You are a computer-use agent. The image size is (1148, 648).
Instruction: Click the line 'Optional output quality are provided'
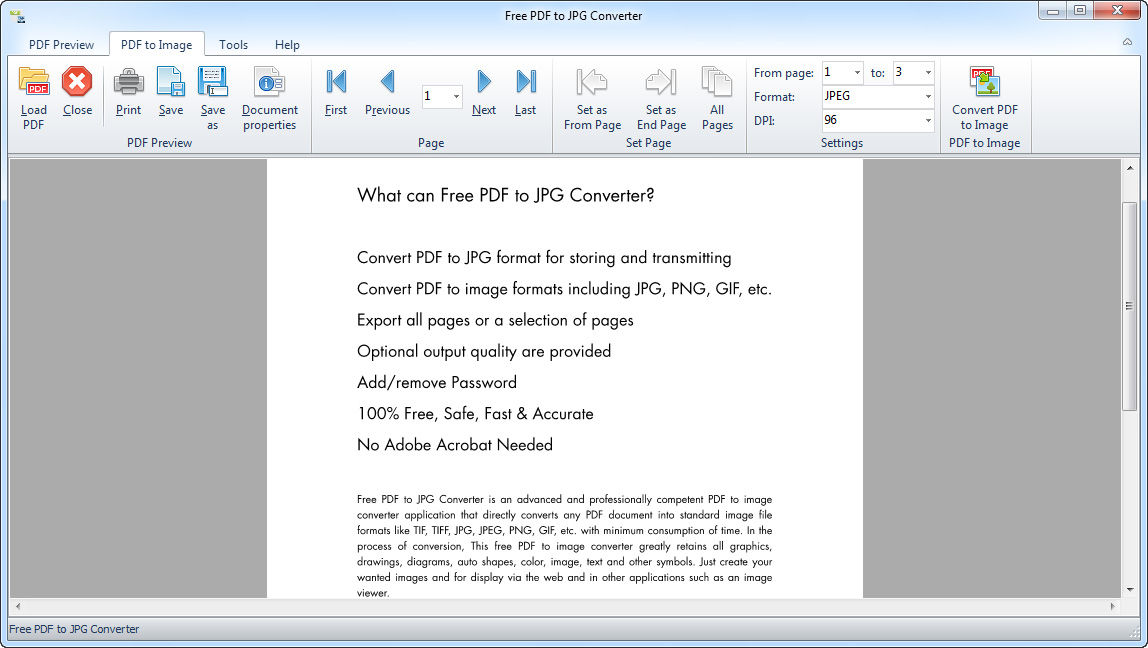pyautogui.click(x=484, y=351)
